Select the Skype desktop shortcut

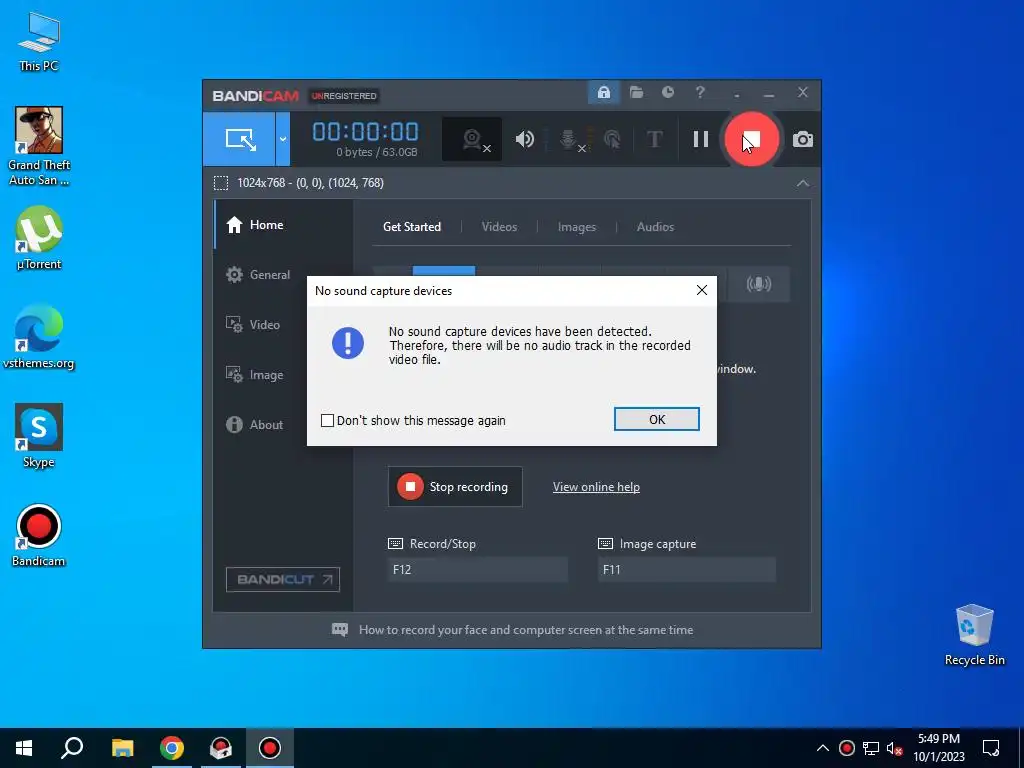pos(39,436)
